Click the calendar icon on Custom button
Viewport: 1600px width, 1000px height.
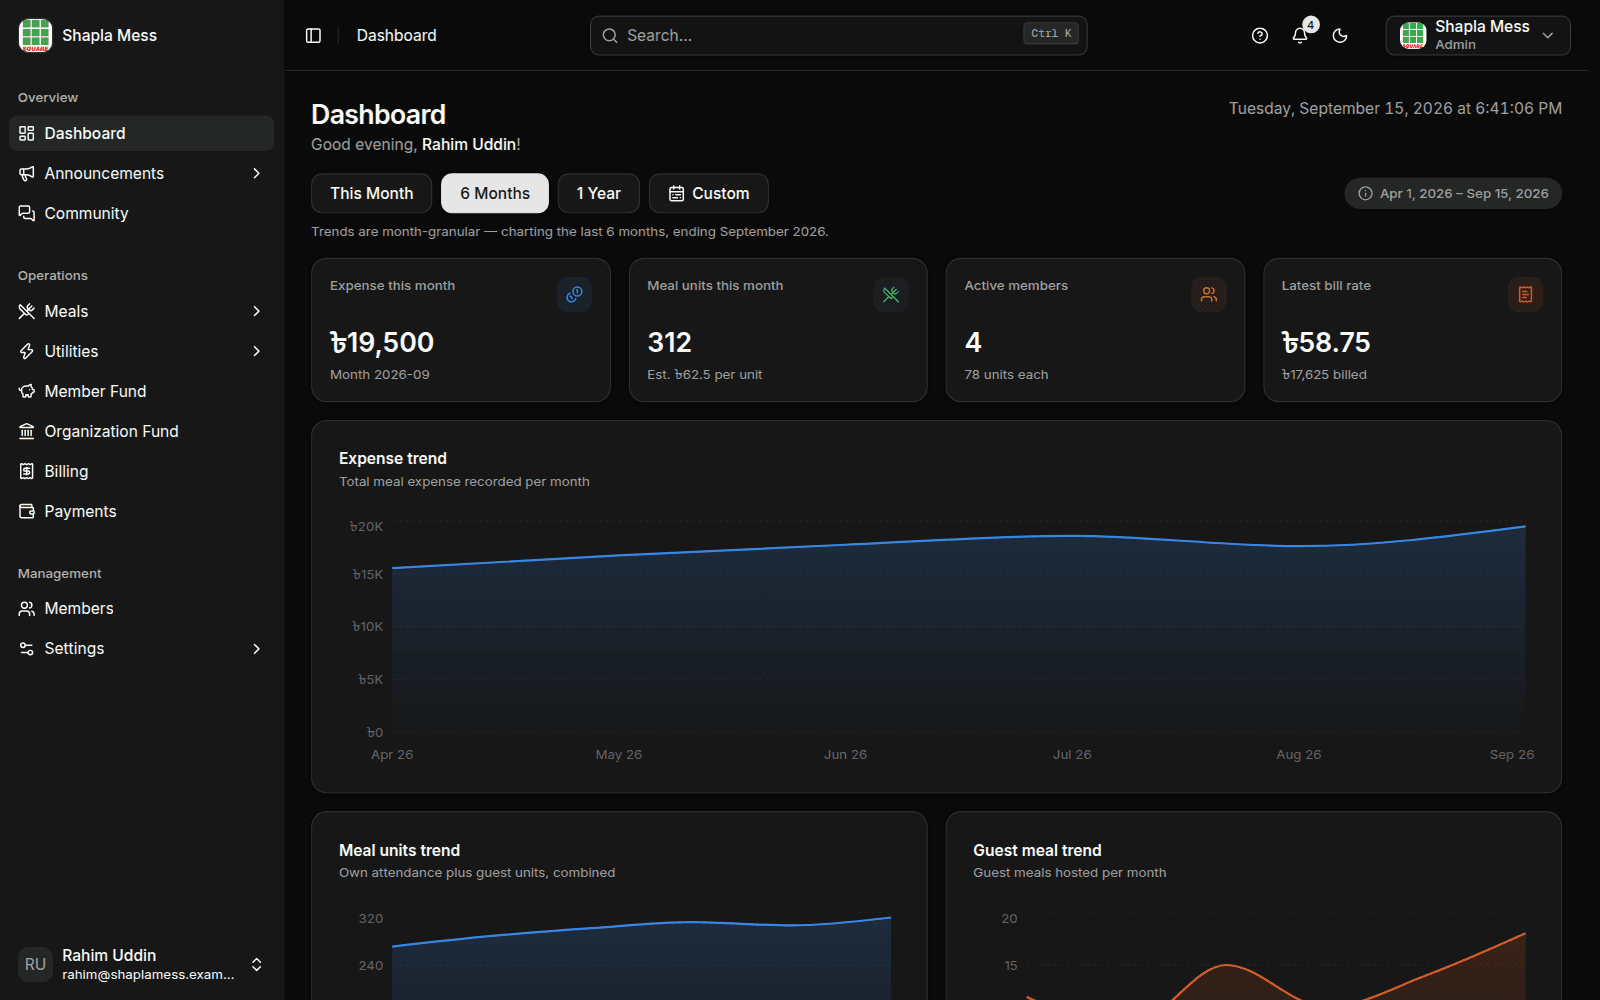point(677,193)
